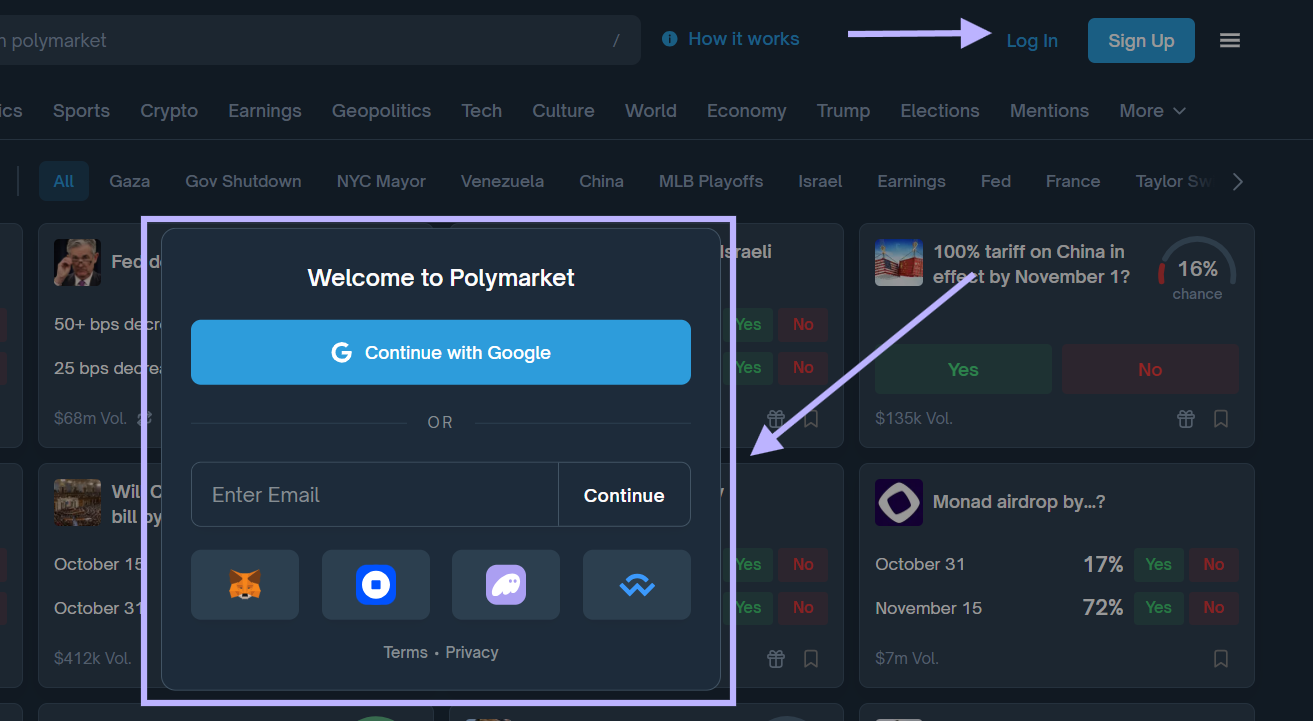
Task: Bookmark the 100% tariff on China market
Action: pos(1220,419)
